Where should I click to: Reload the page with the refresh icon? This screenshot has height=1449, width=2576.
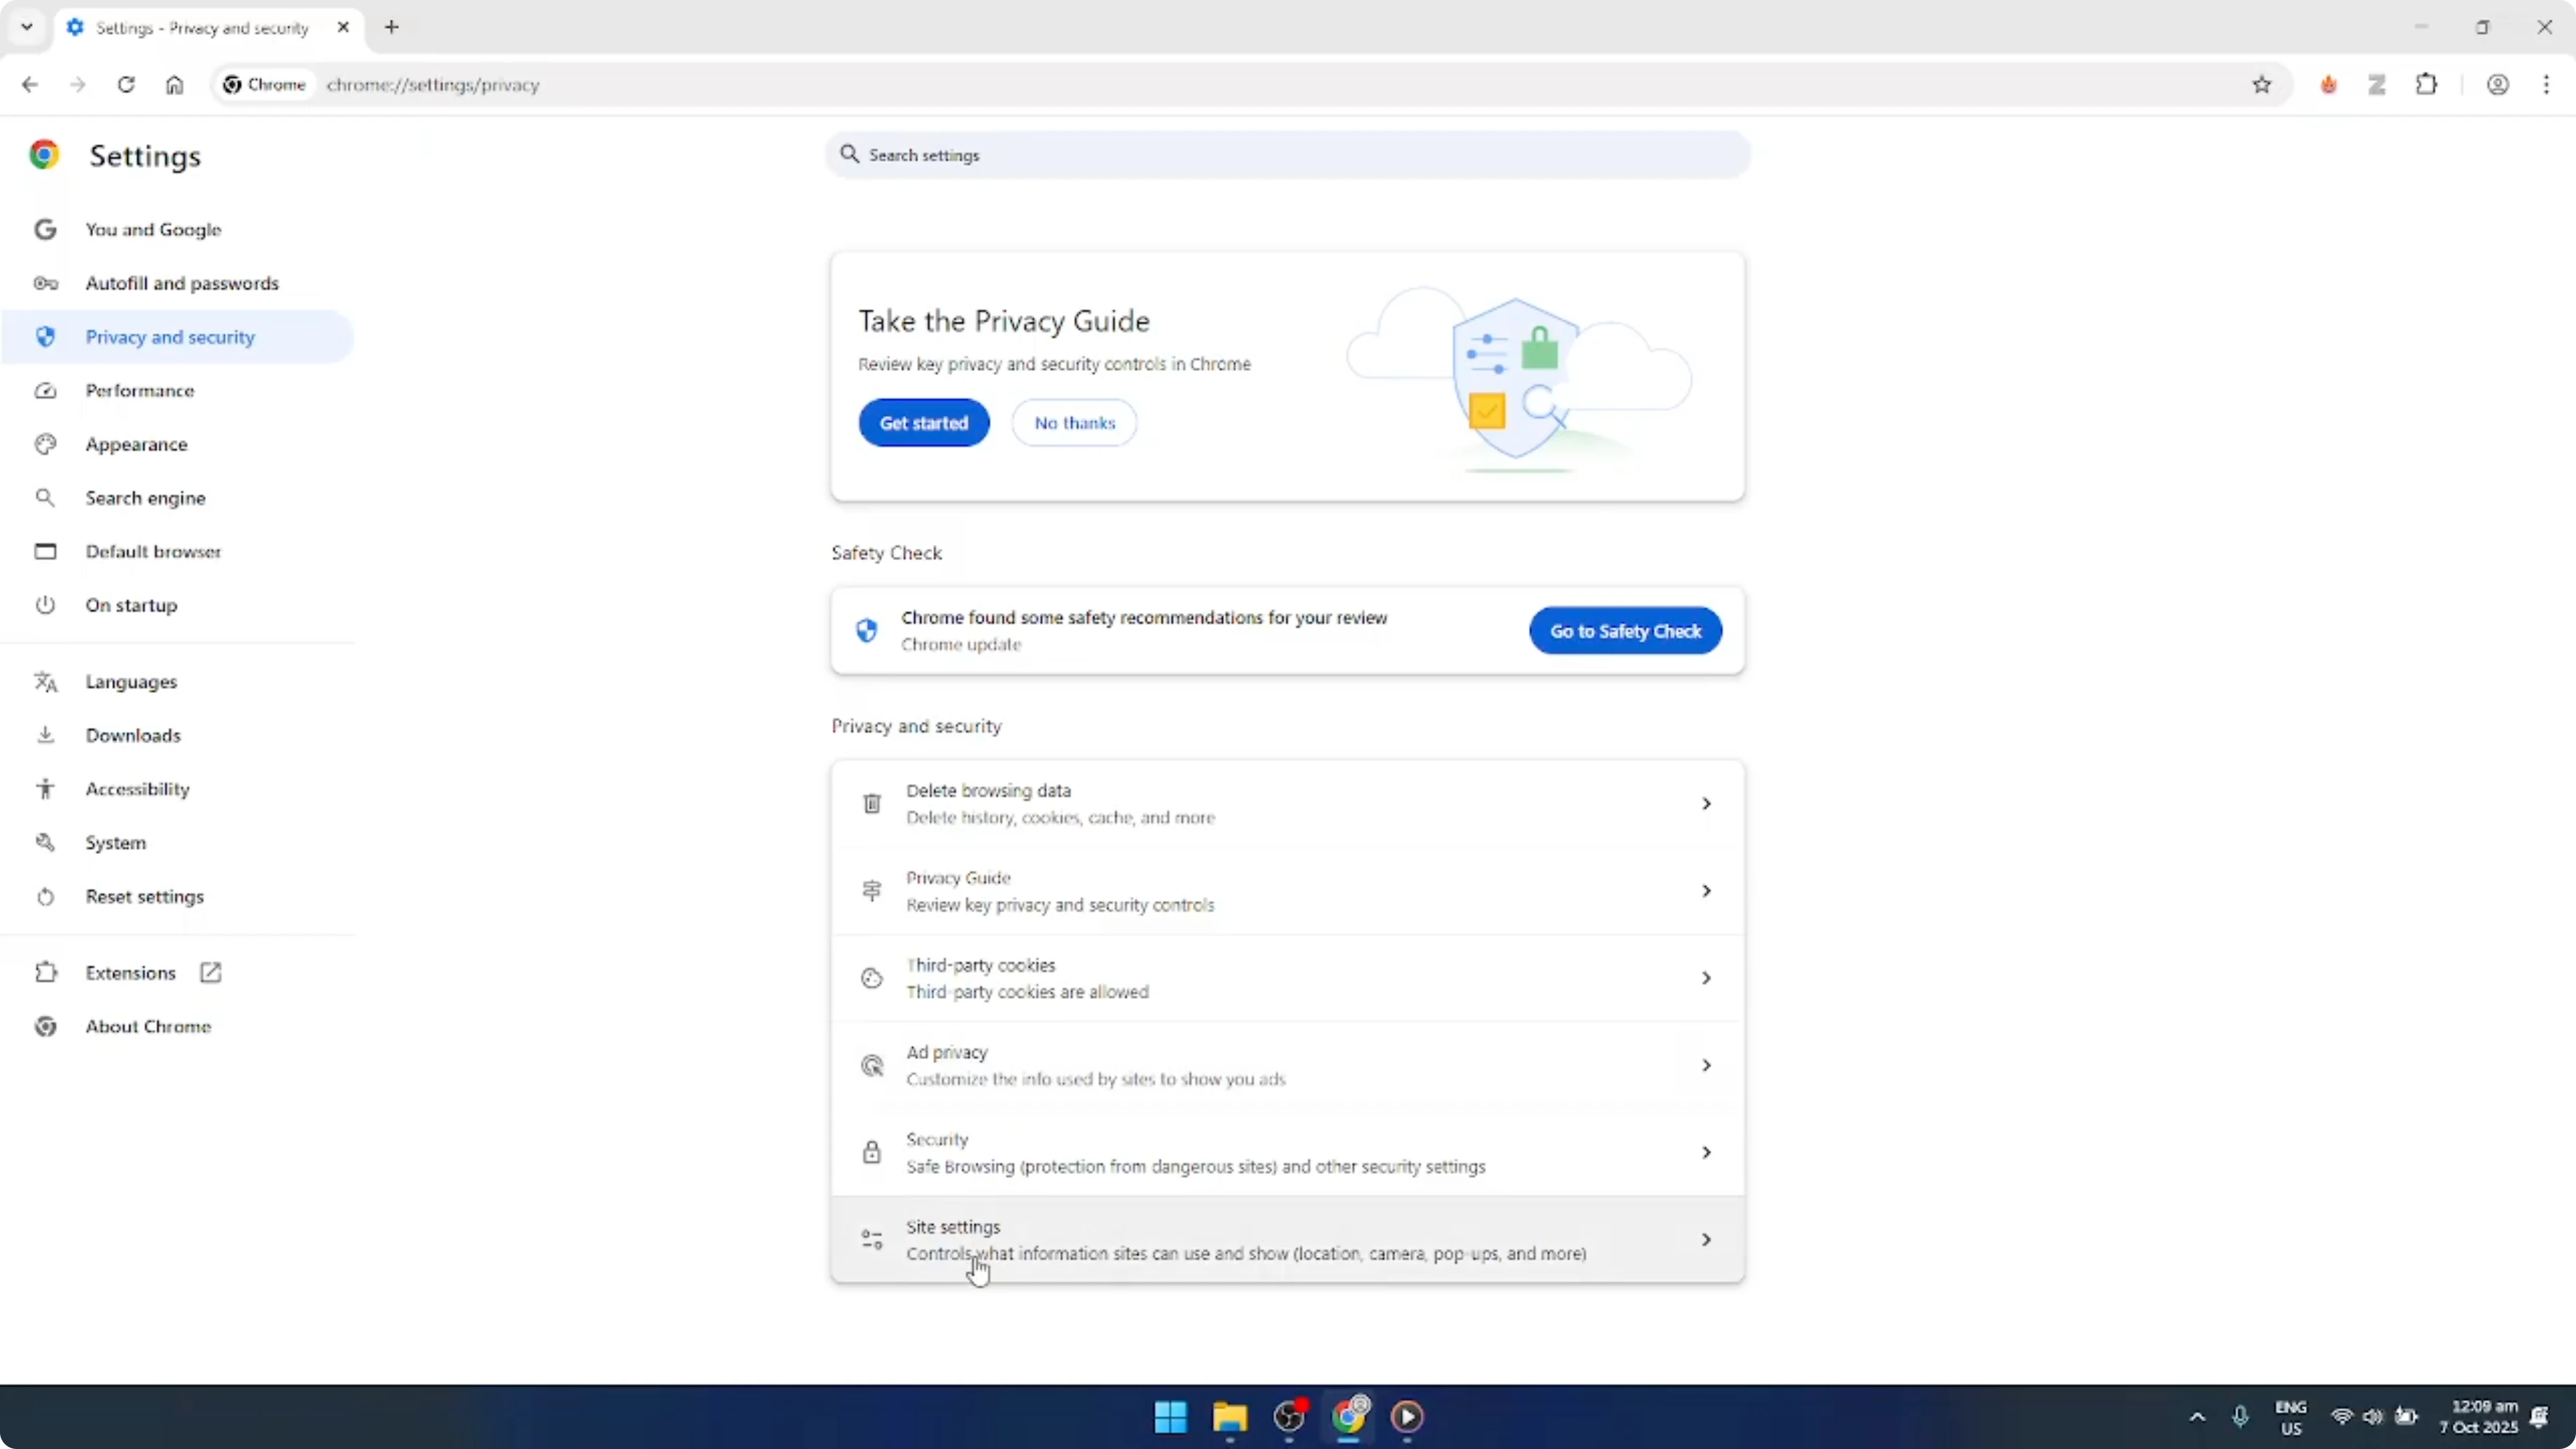[x=126, y=85]
